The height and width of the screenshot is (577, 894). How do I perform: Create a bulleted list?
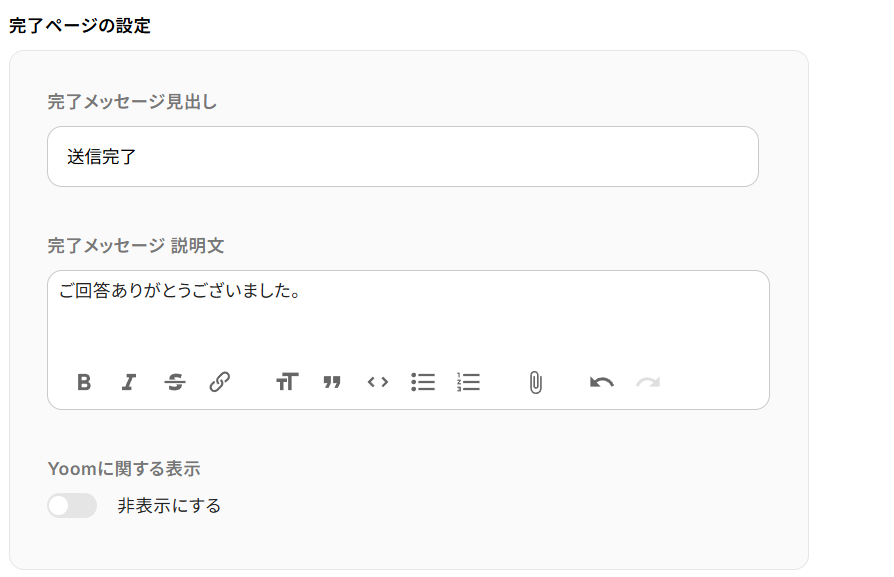tap(422, 382)
